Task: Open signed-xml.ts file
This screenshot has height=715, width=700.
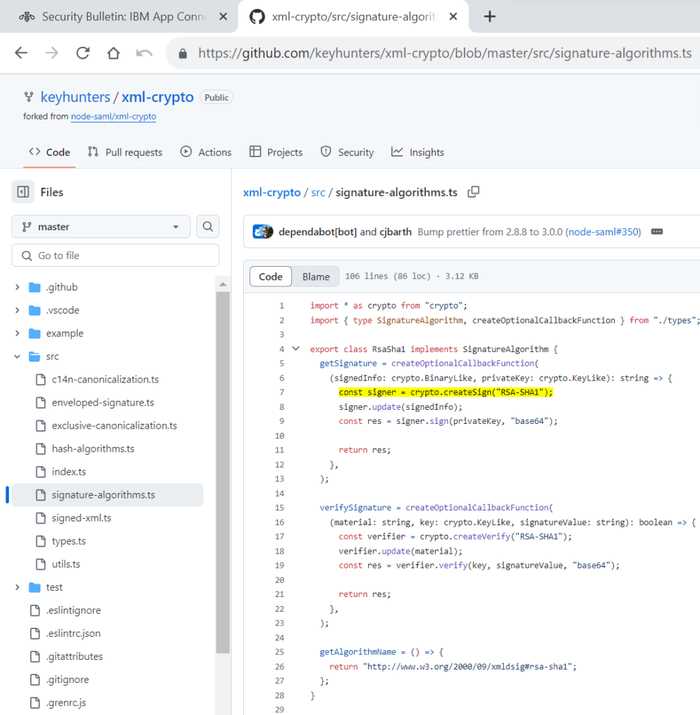Action: click(81, 518)
